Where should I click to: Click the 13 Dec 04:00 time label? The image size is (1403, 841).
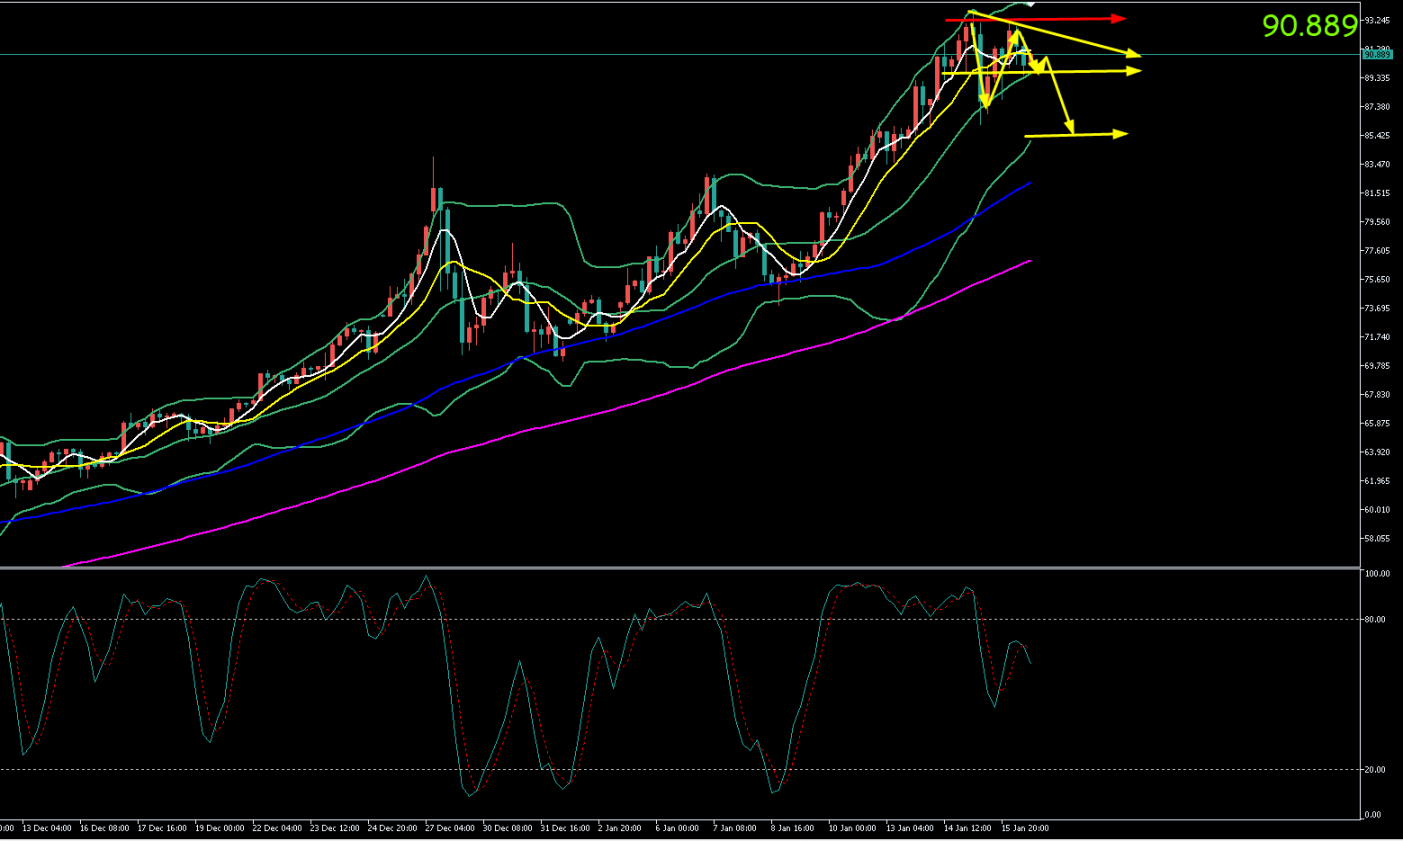pyautogui.click(x=47, y=828)
